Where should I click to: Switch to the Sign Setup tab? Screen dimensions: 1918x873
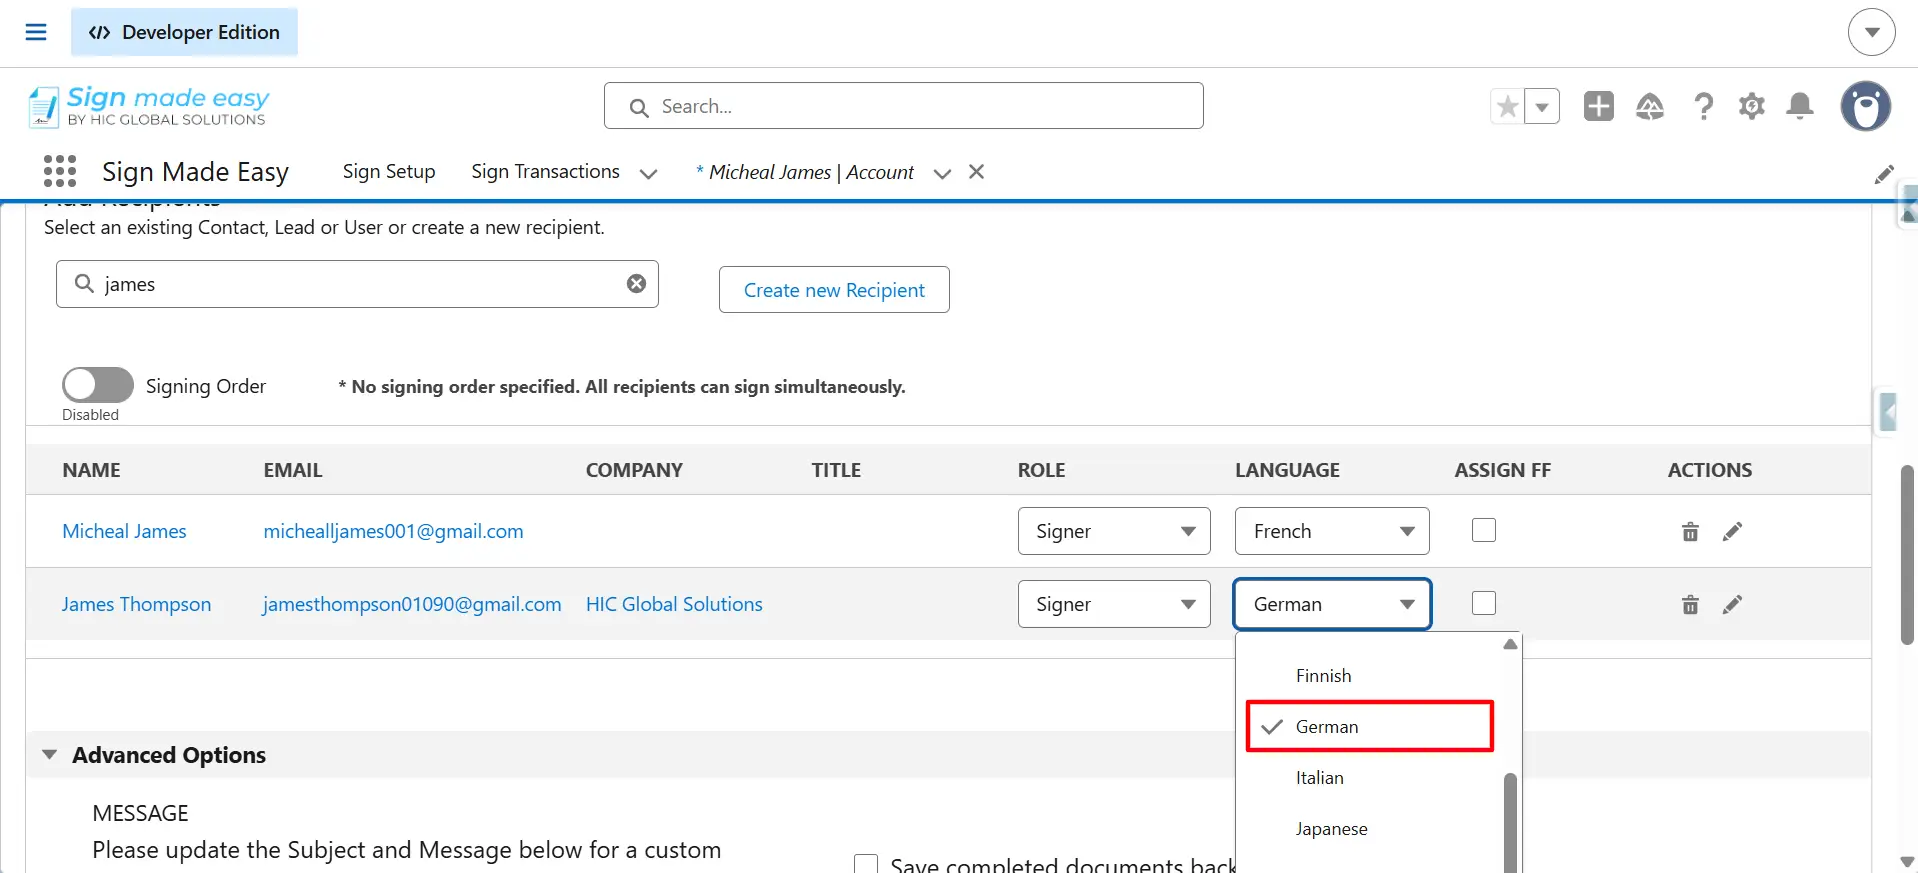(x=388, y=172)
